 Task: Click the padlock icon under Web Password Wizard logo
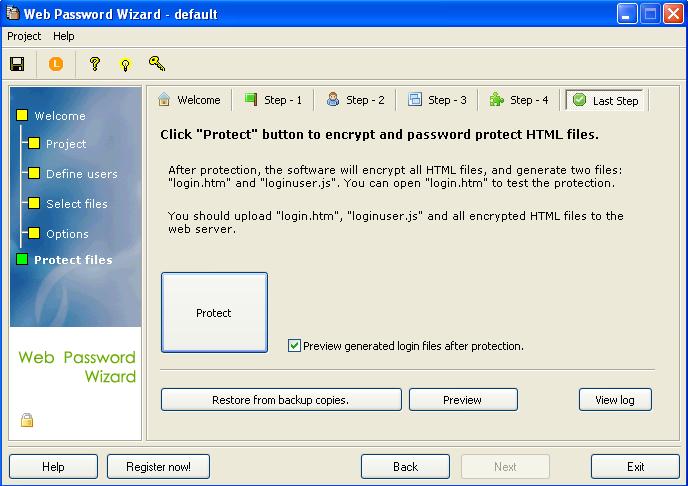pos(27,420)
